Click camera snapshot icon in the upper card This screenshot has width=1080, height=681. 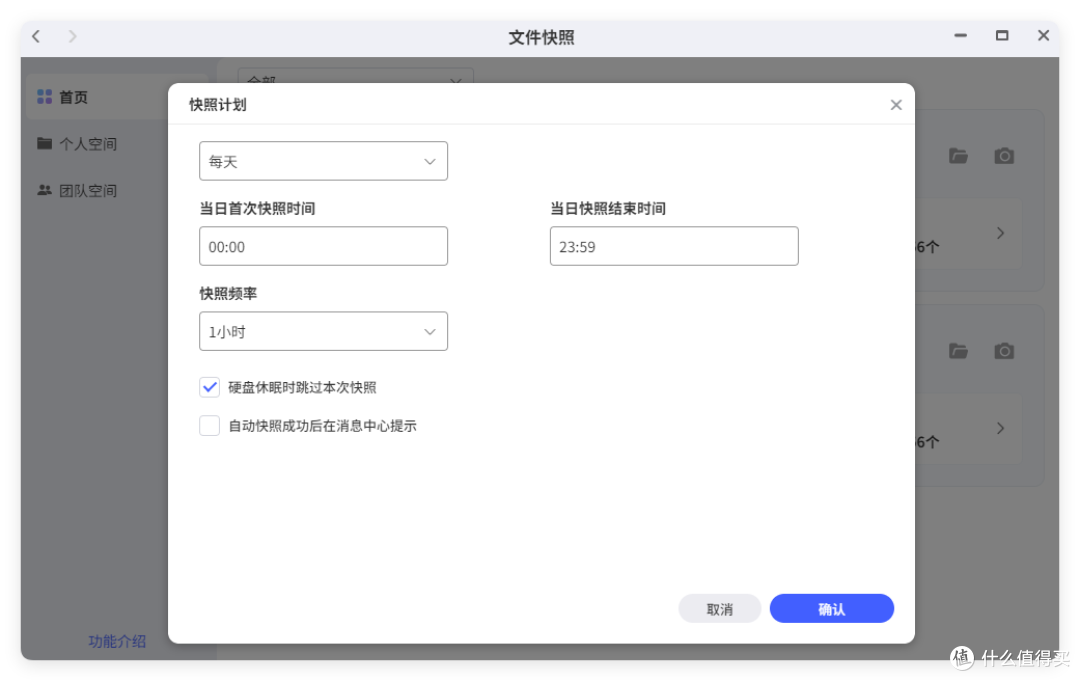tap(1004, 156)
